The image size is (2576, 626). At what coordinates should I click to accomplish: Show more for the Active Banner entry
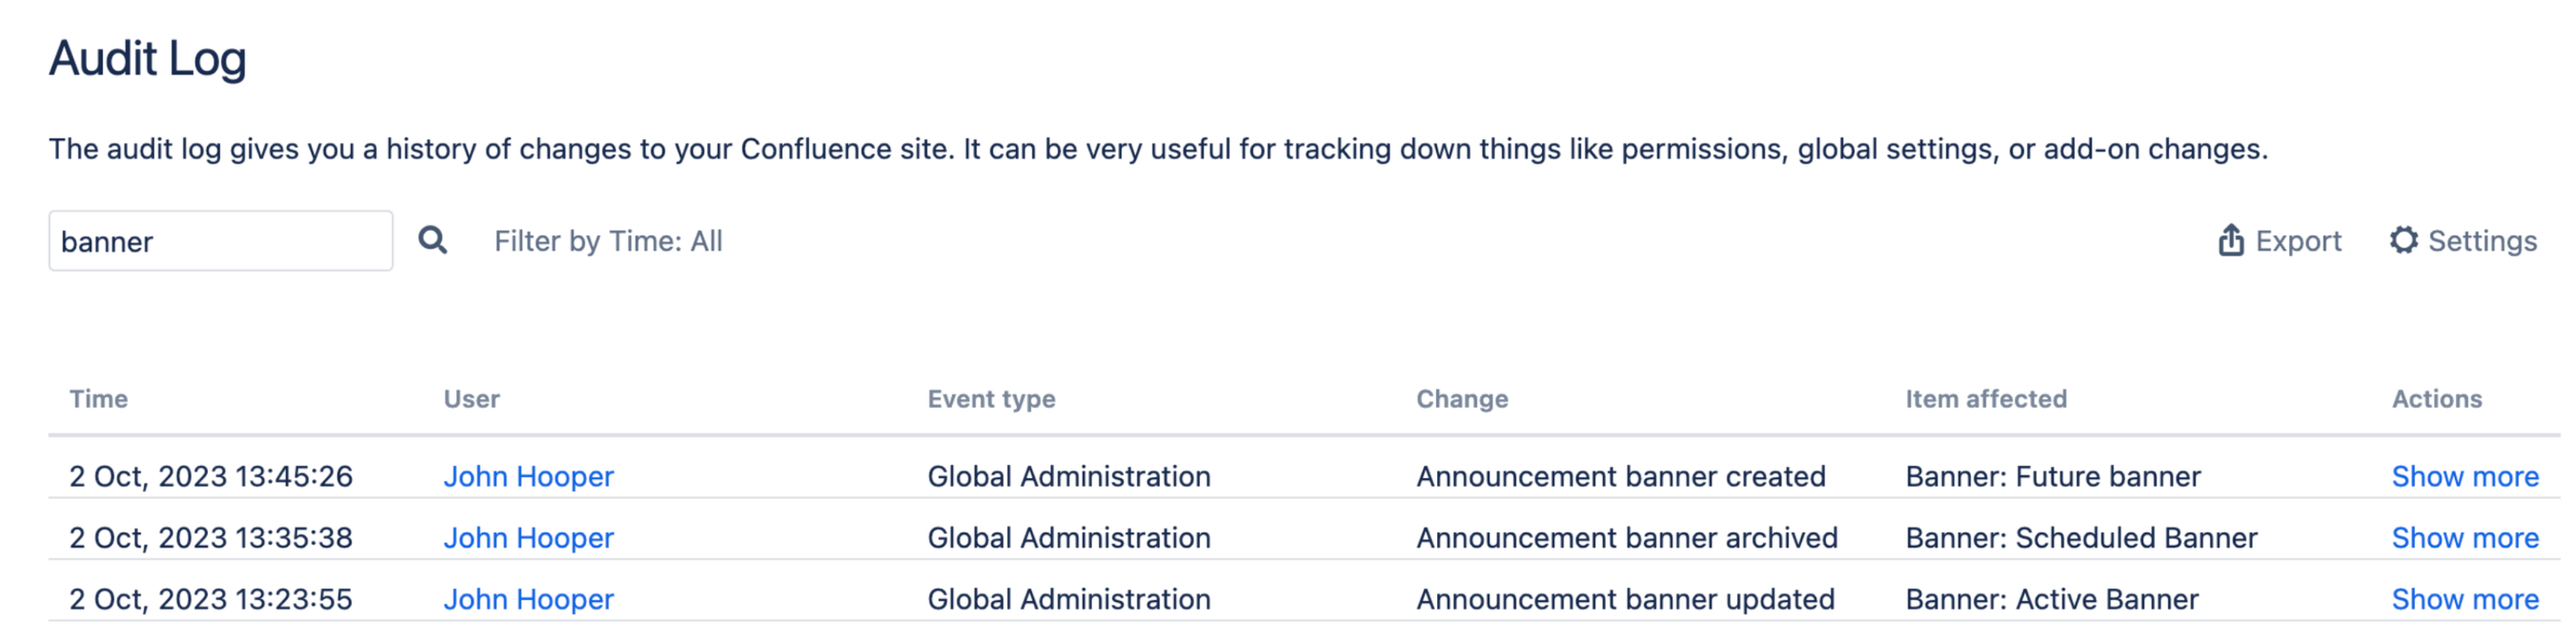tap(2465, 599)
